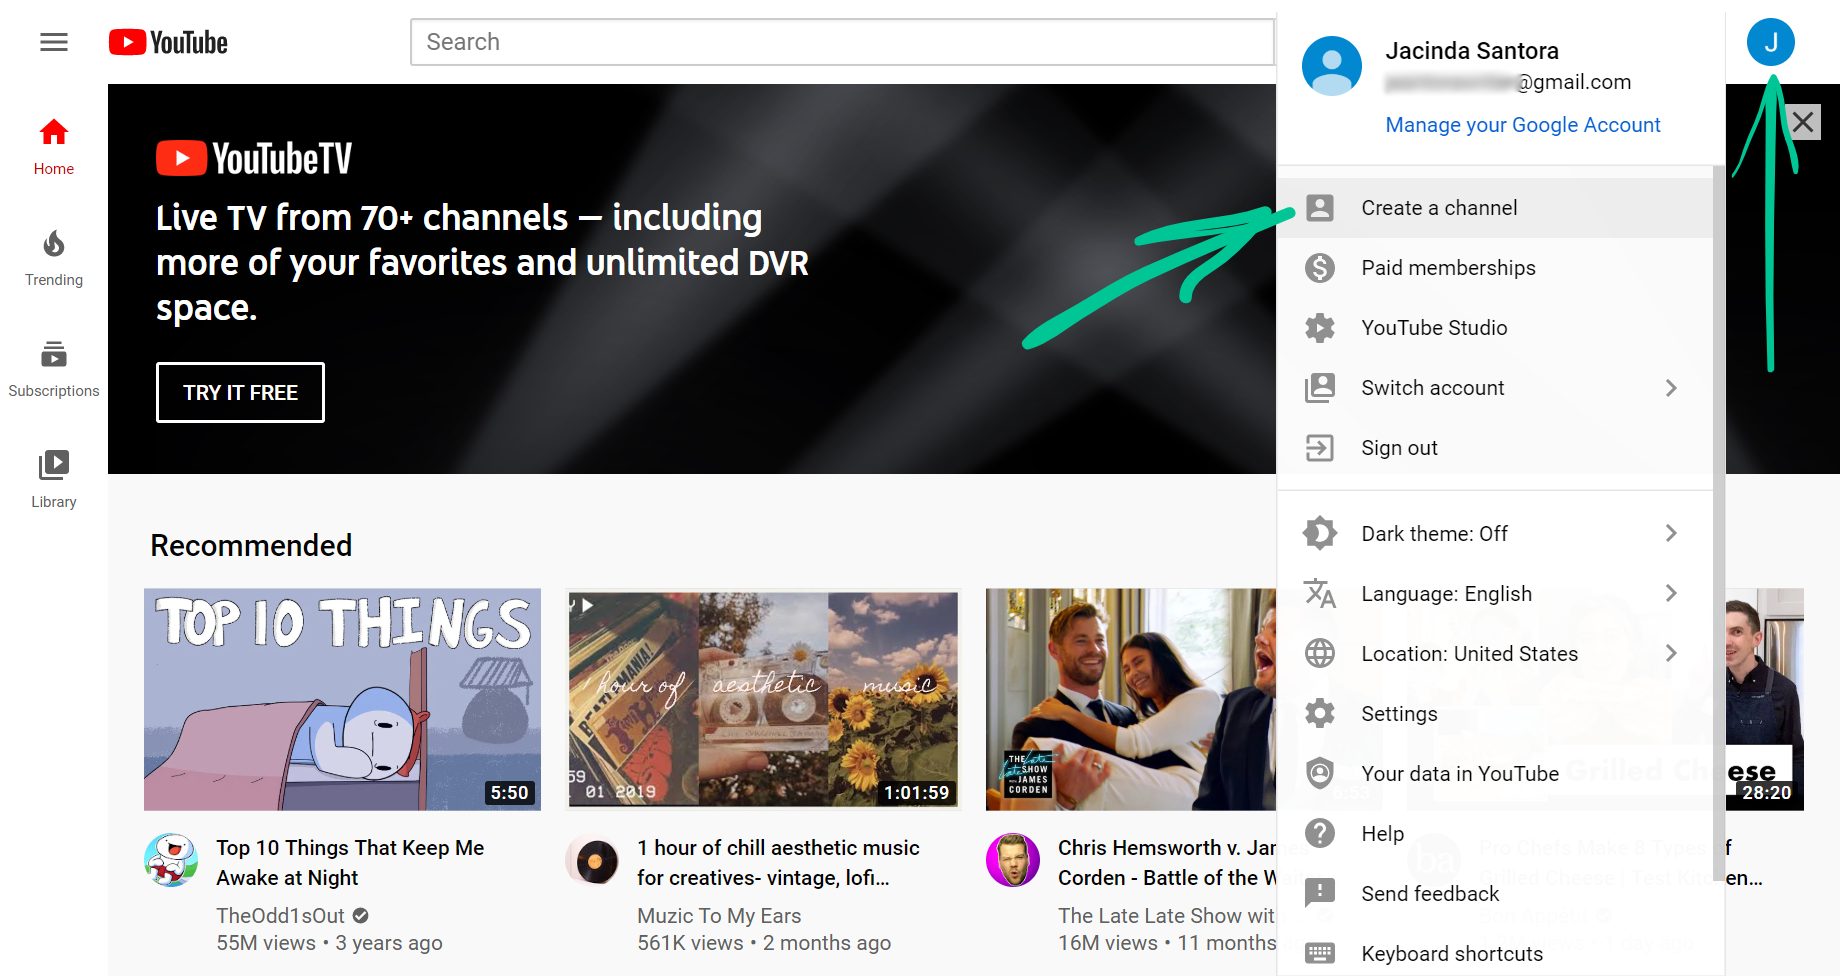The image size is (1840, 976).
Task: Expand the Location submenu chevron
Action: coord(1671,654)
